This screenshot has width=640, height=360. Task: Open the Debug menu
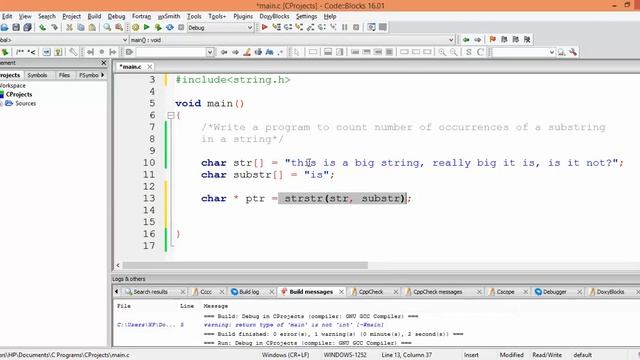click(116, 16)
